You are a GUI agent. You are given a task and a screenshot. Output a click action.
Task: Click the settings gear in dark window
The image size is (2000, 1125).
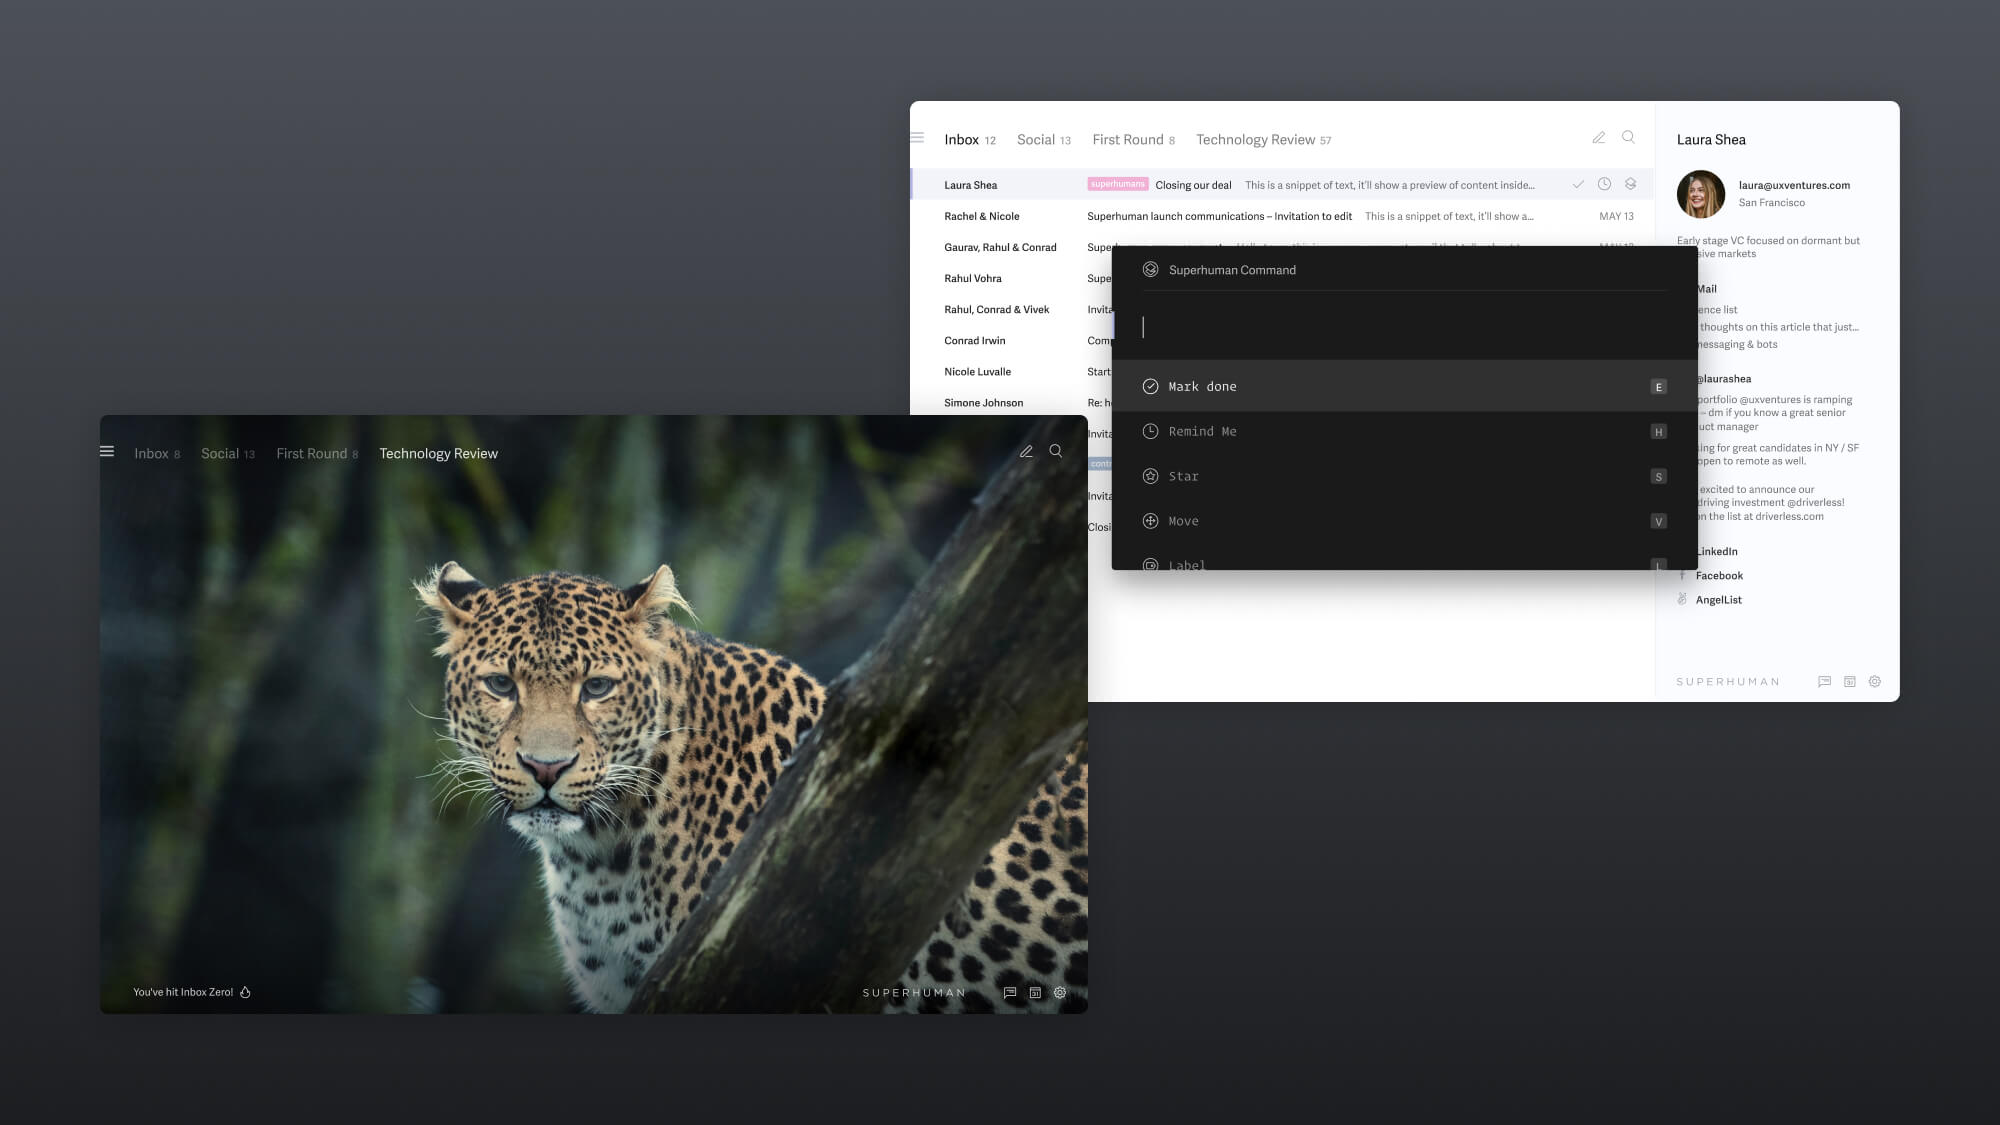pos(1060,993)
